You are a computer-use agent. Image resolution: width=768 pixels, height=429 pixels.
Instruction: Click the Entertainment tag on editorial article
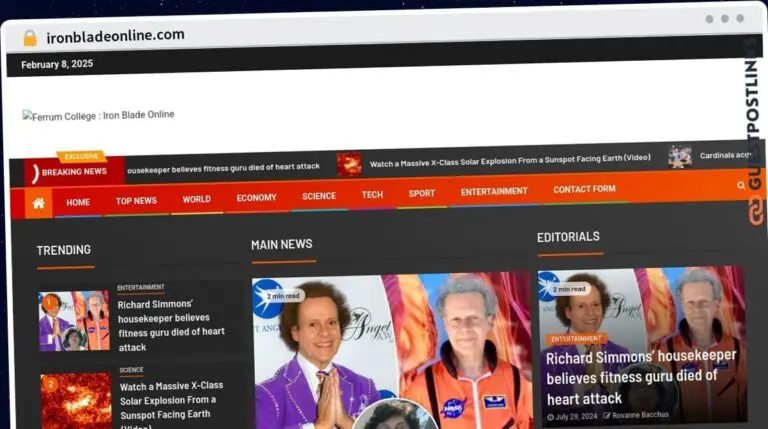pyautogui.click(x=577, y=339)
